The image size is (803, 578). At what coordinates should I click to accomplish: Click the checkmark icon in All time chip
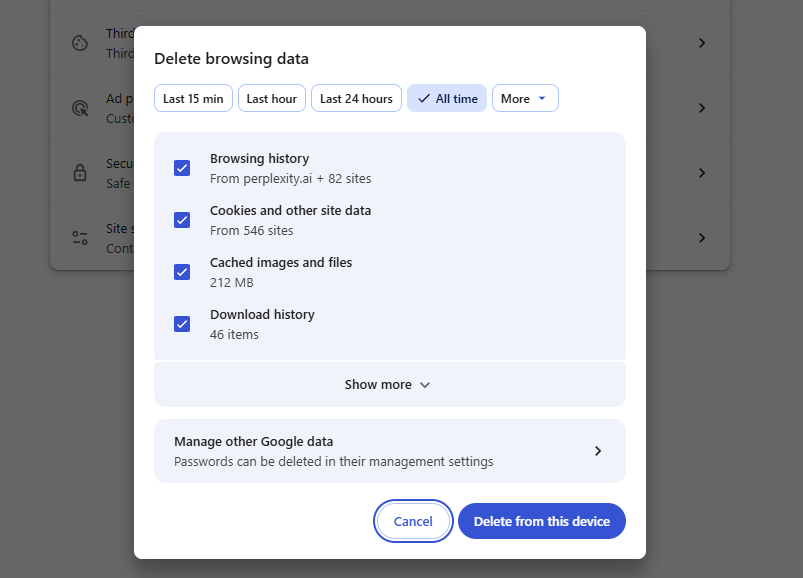point(424,98)
